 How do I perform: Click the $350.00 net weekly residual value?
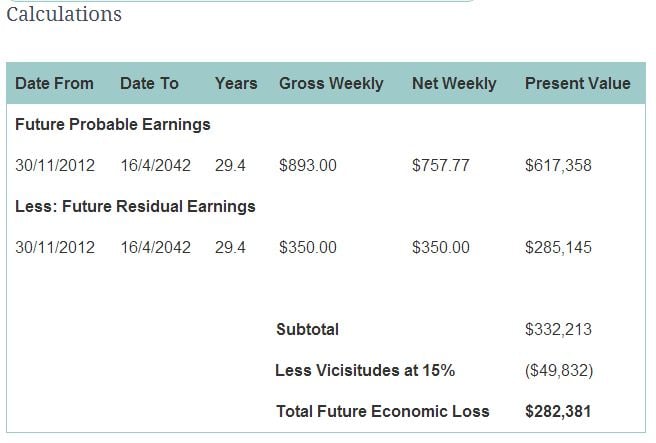441,247
